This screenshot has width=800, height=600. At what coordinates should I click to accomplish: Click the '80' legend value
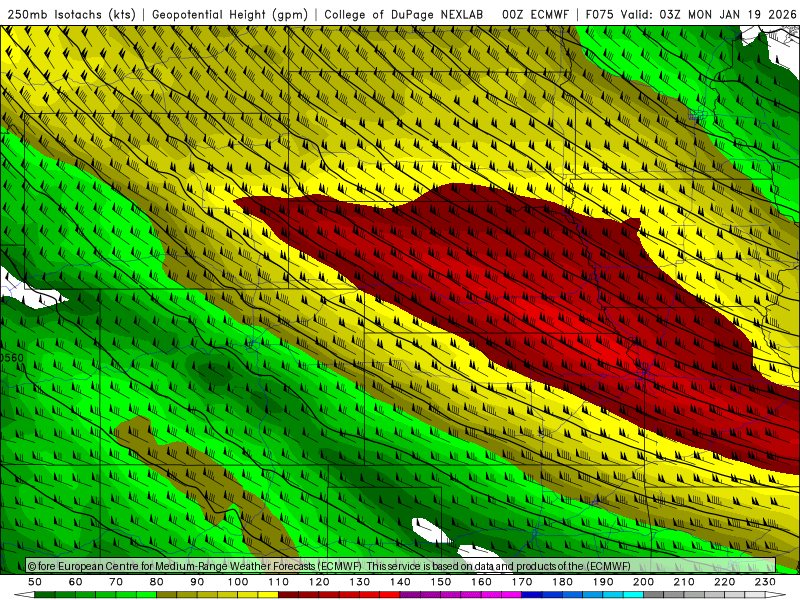157,582
